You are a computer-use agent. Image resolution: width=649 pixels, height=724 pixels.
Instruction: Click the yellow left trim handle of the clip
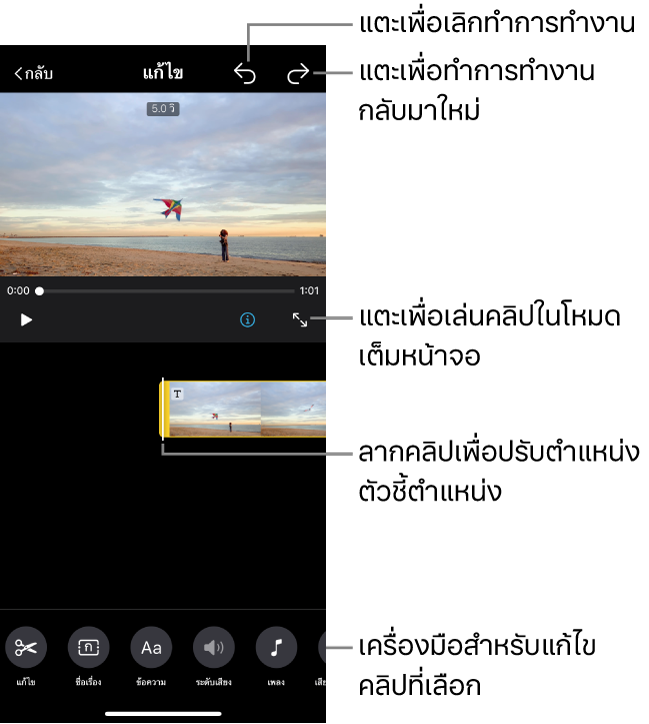(x=164, y=409)
